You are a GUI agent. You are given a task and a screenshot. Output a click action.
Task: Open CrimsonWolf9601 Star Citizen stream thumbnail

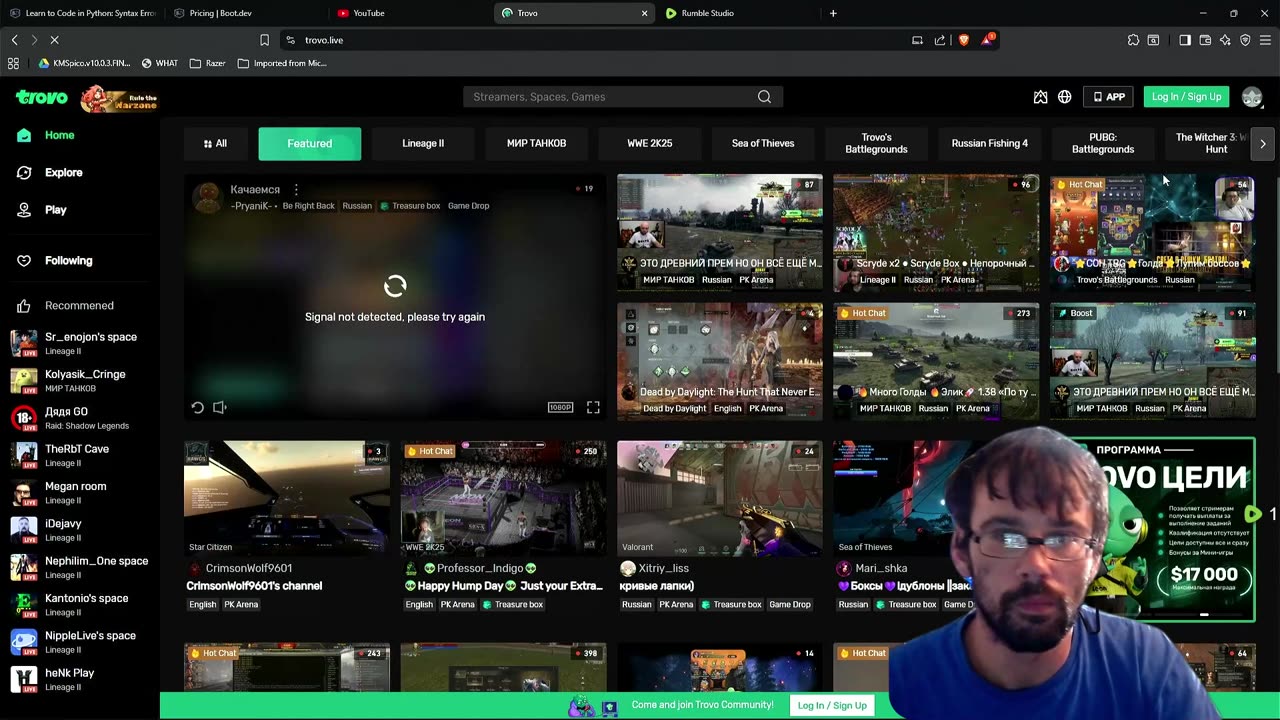[287, 498]
